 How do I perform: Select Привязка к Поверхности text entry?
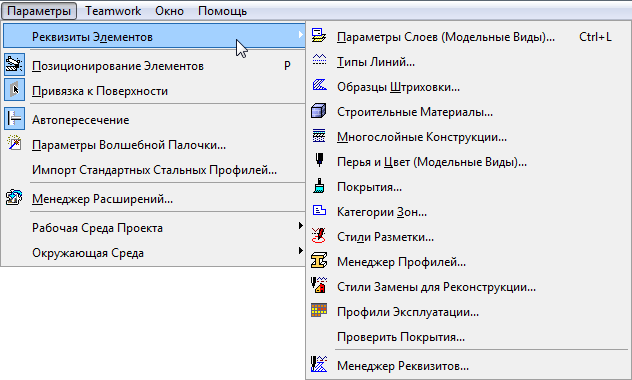click(100, 91)
